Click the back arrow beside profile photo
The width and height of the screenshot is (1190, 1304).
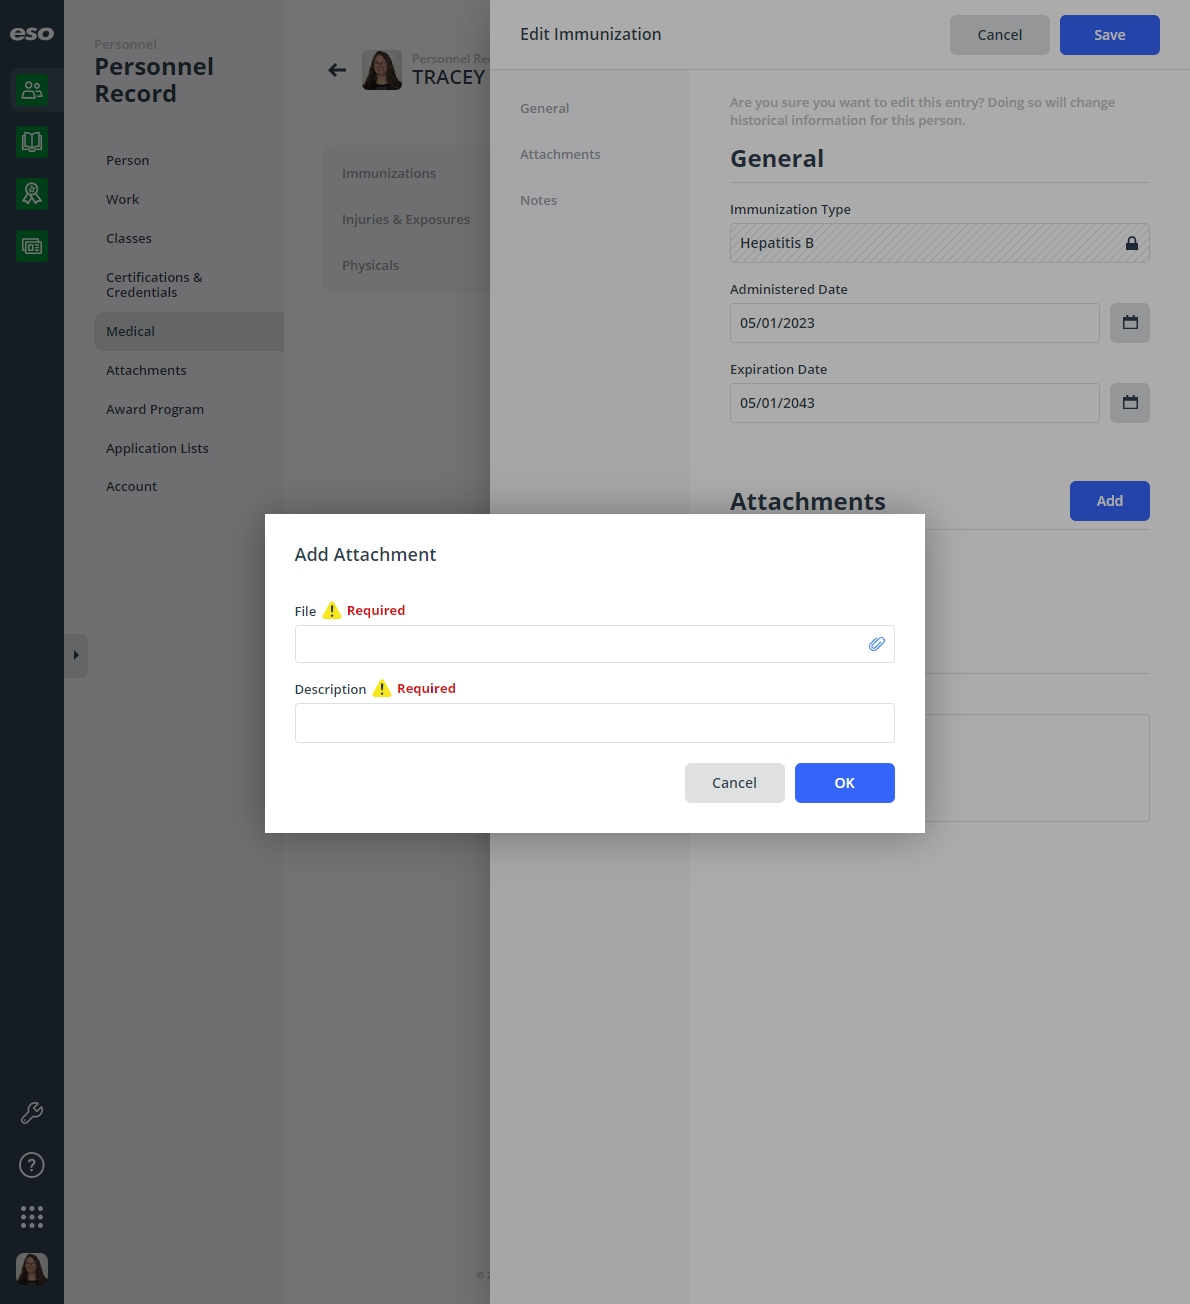337,70
